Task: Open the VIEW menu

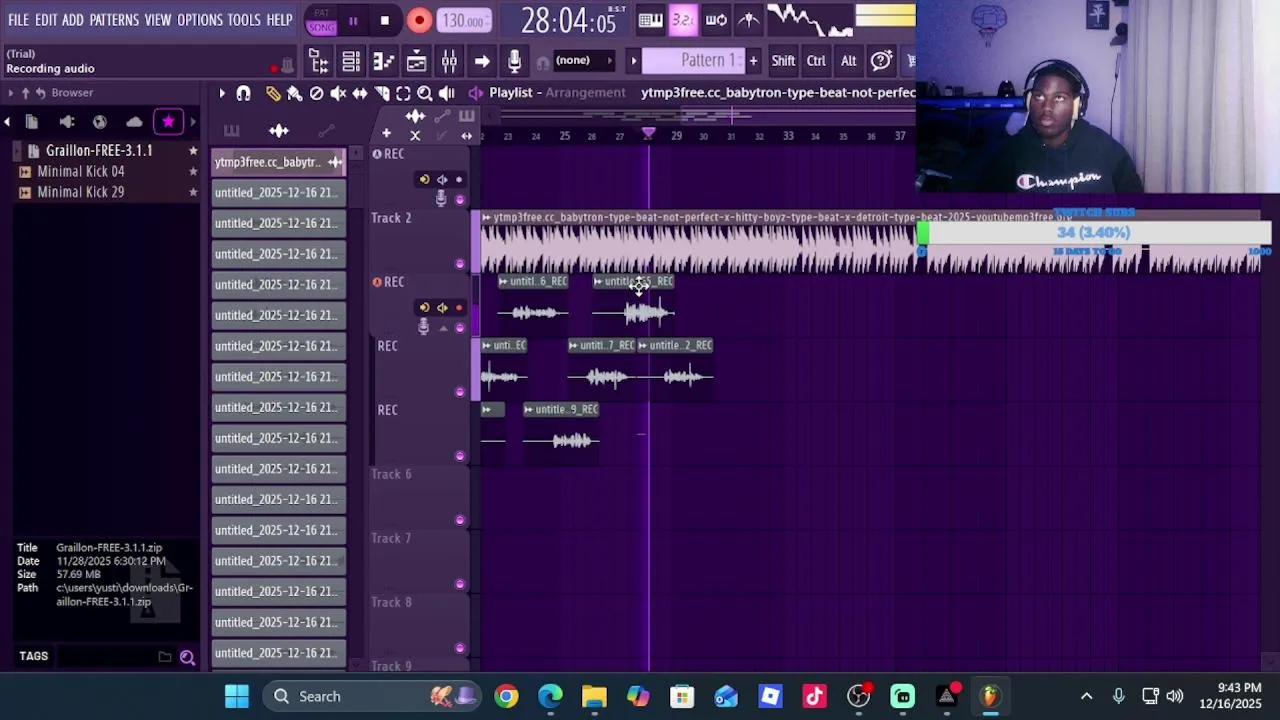Action: point(158,20)
